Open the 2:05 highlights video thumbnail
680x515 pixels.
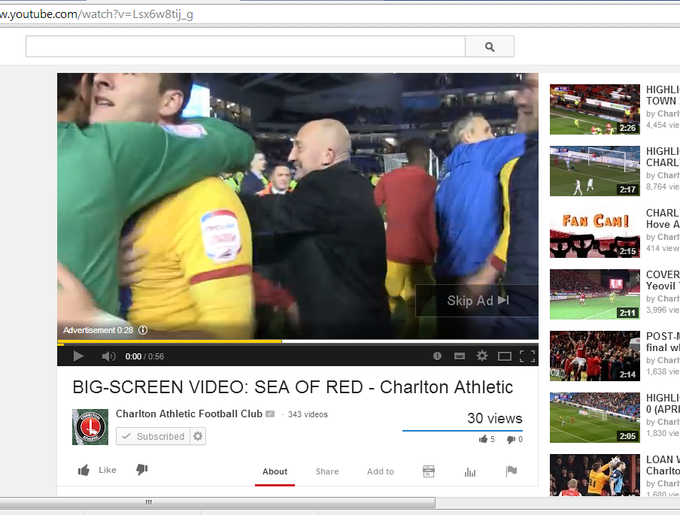[x=595, y=417]
